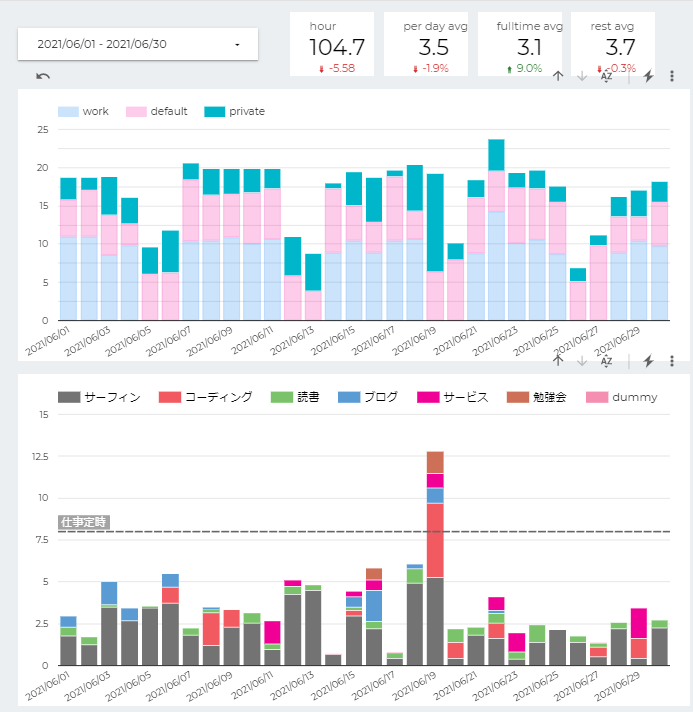This screenshot has height=712, width=693.
Task: Click the light blue work segment of the tallest bar
Action: tap(496, 266)
